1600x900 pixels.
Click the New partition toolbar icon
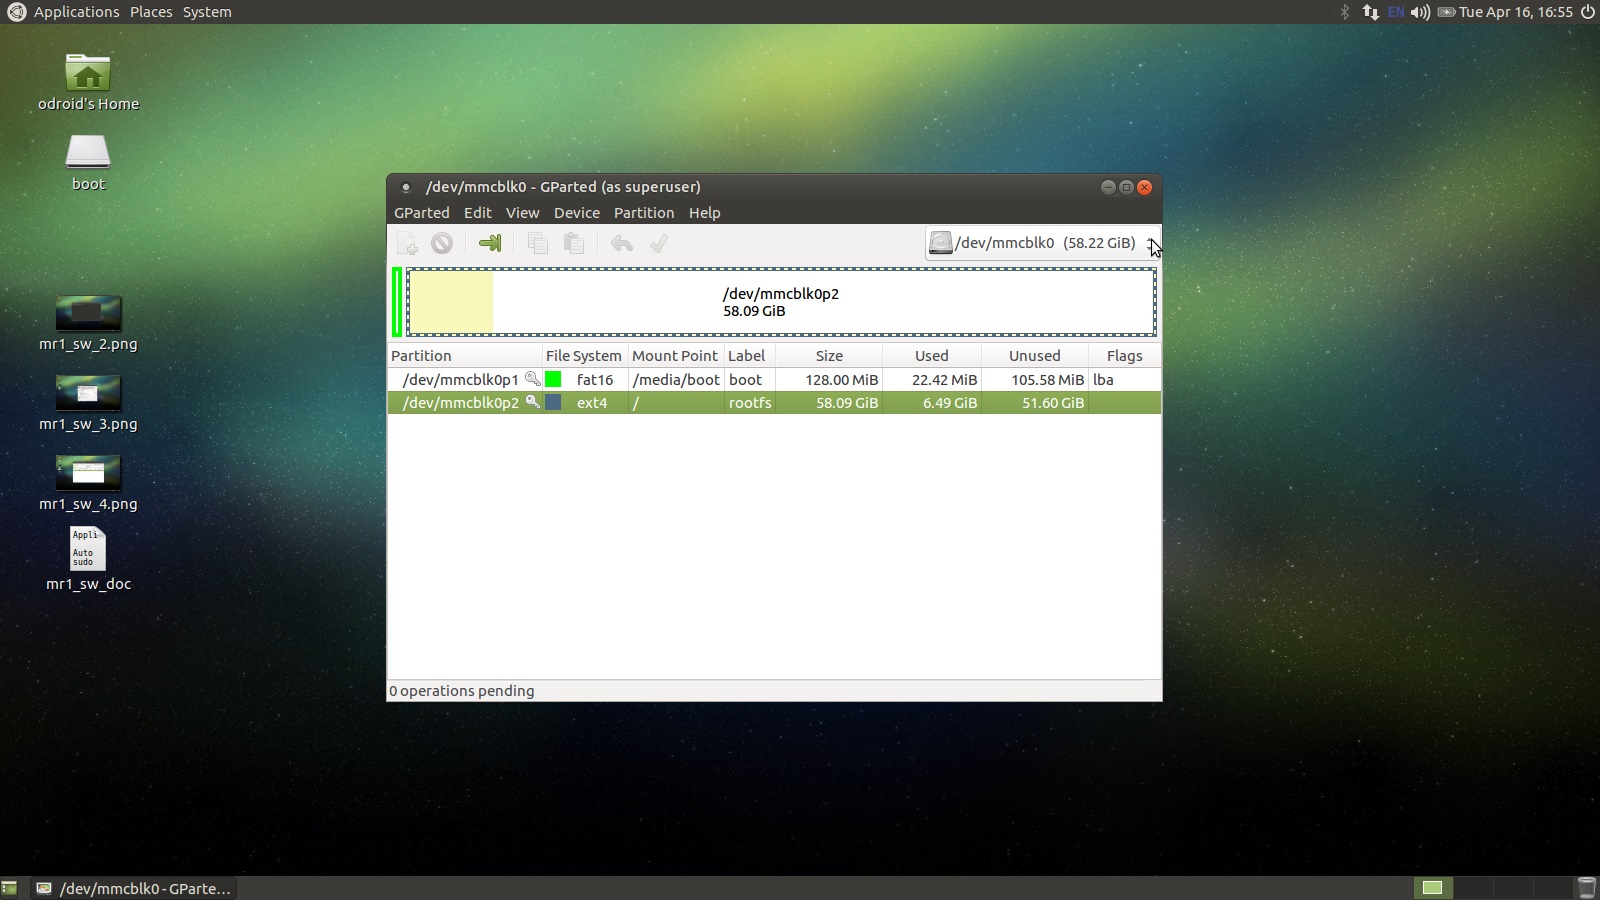click(407, 243)
